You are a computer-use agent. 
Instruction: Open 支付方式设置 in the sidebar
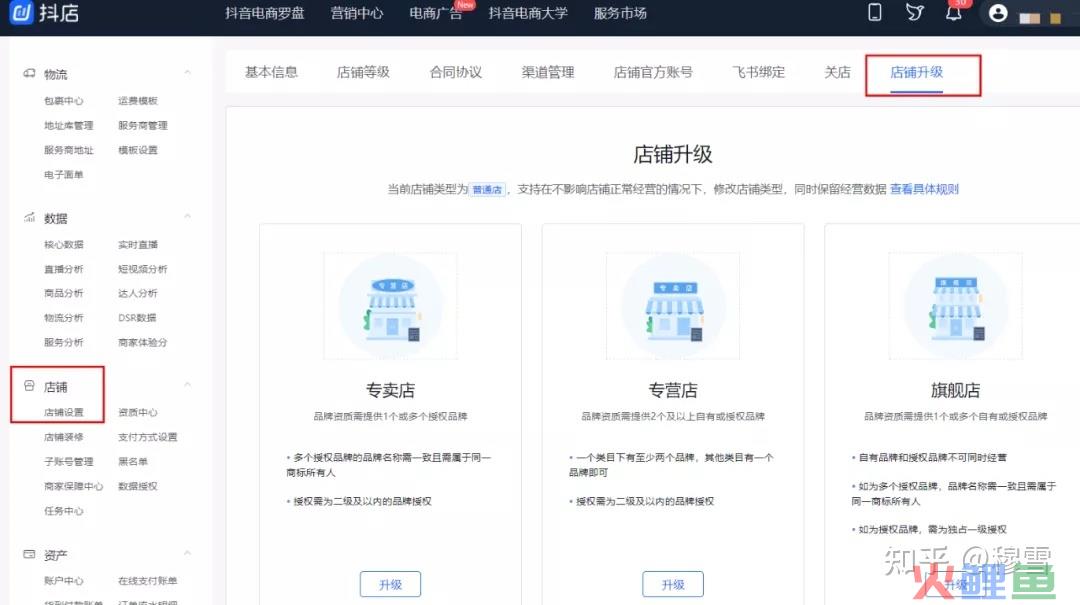tap(147, 438)
